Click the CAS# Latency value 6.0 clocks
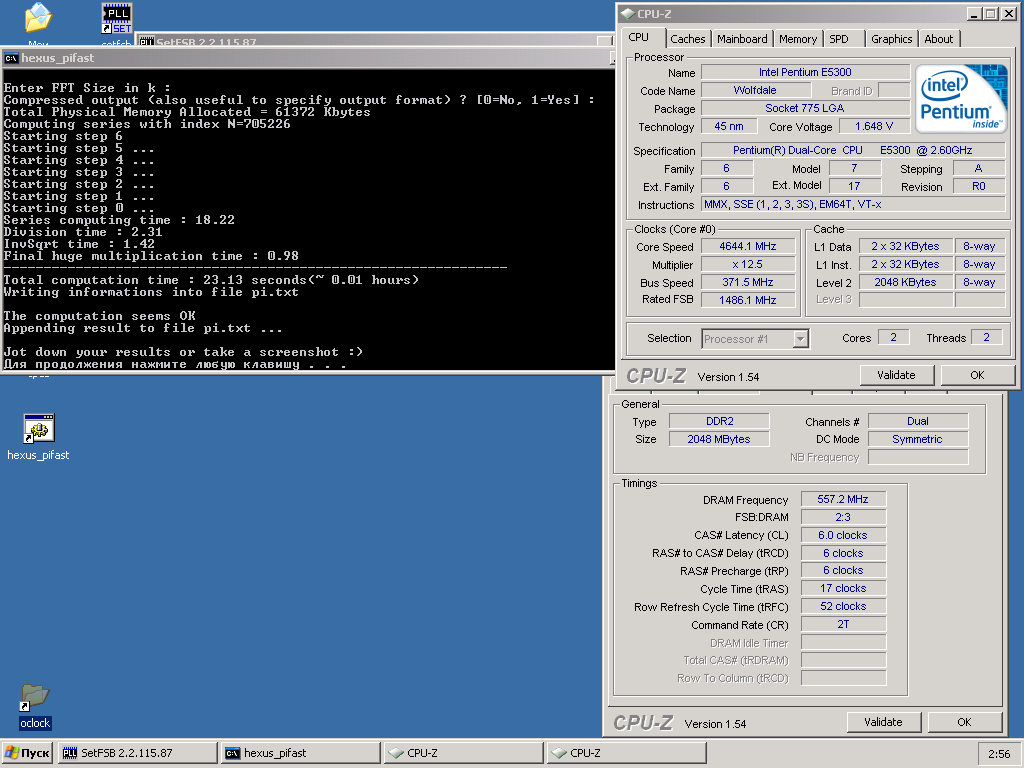1024x768 pixels. tap(843, 535)
